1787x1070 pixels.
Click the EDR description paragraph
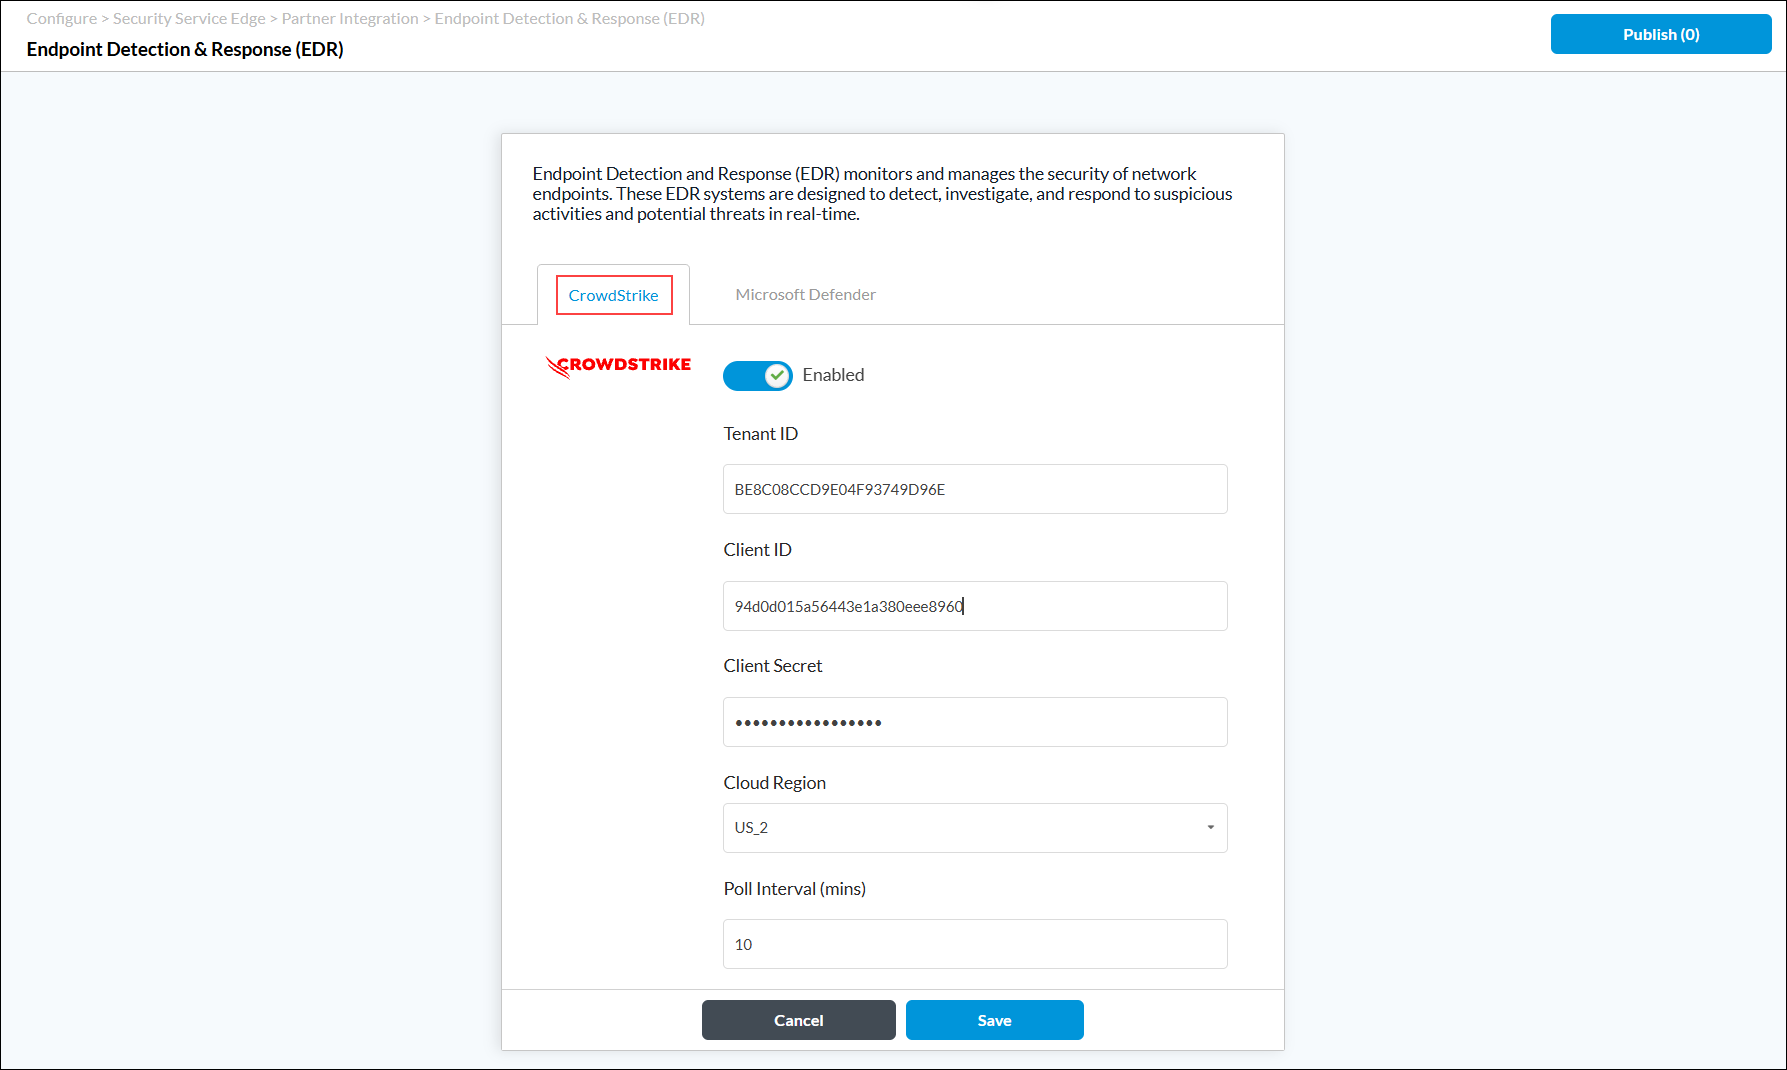(882, 194)
